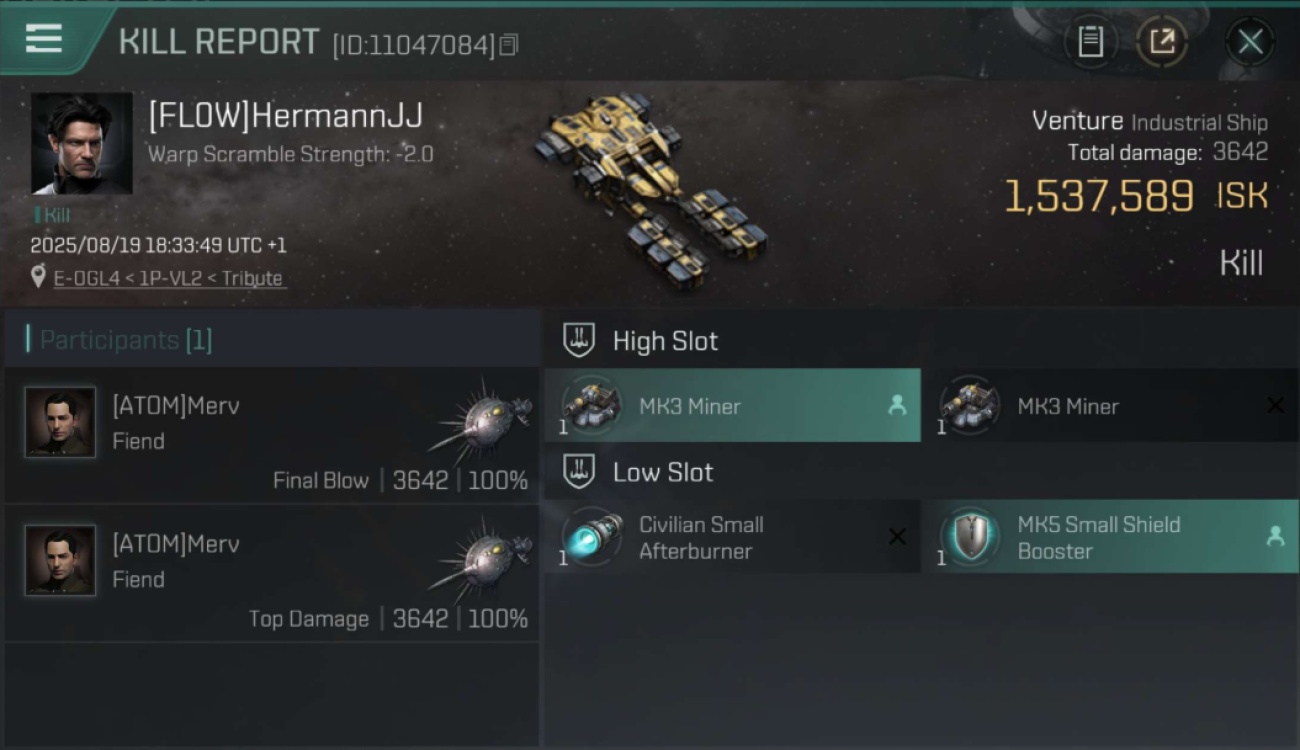
Task: Open Merv's Top Damage entry
Action: coord(272,573)
